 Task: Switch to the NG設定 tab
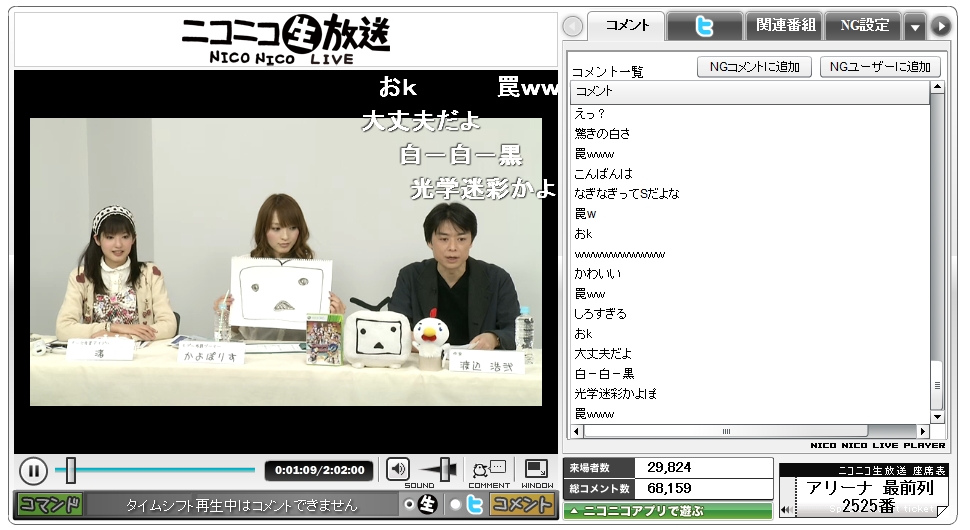pyautogui.click(x=863, y=27)
